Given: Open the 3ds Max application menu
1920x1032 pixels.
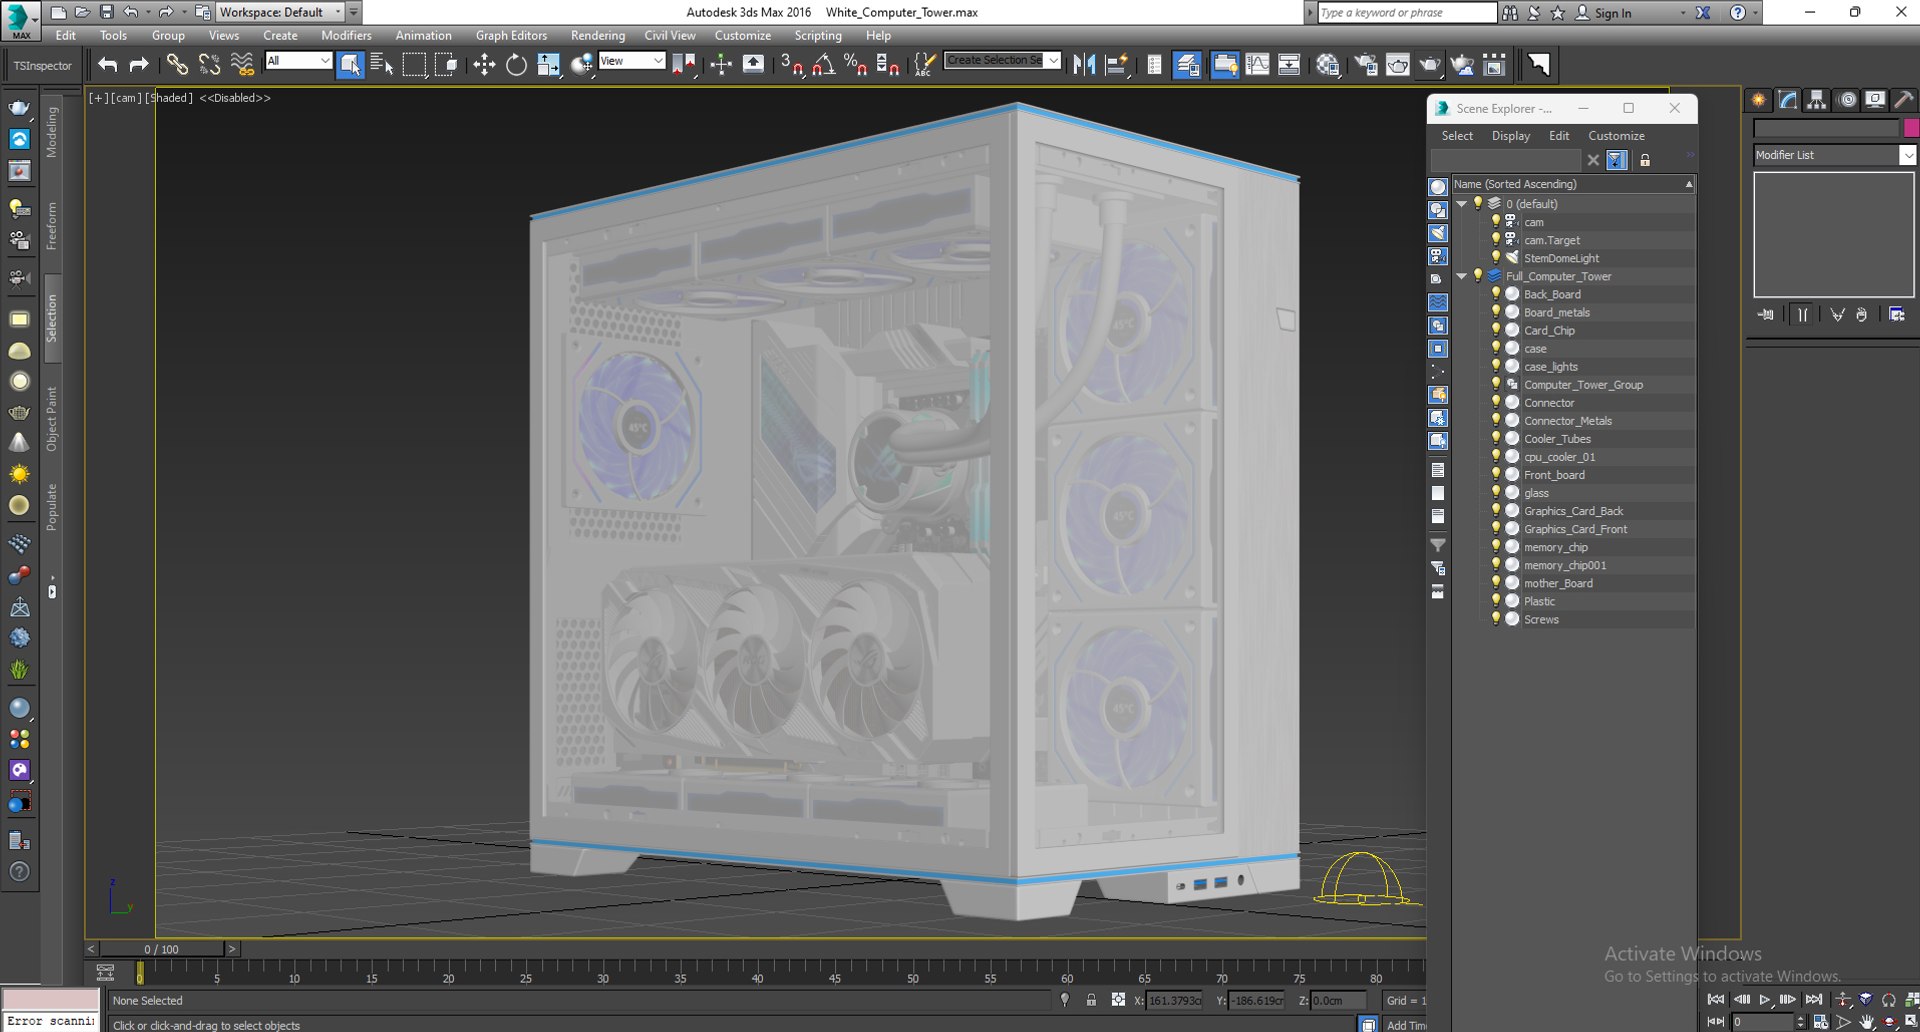Looking at the screenshot, I should coord(20,20).
